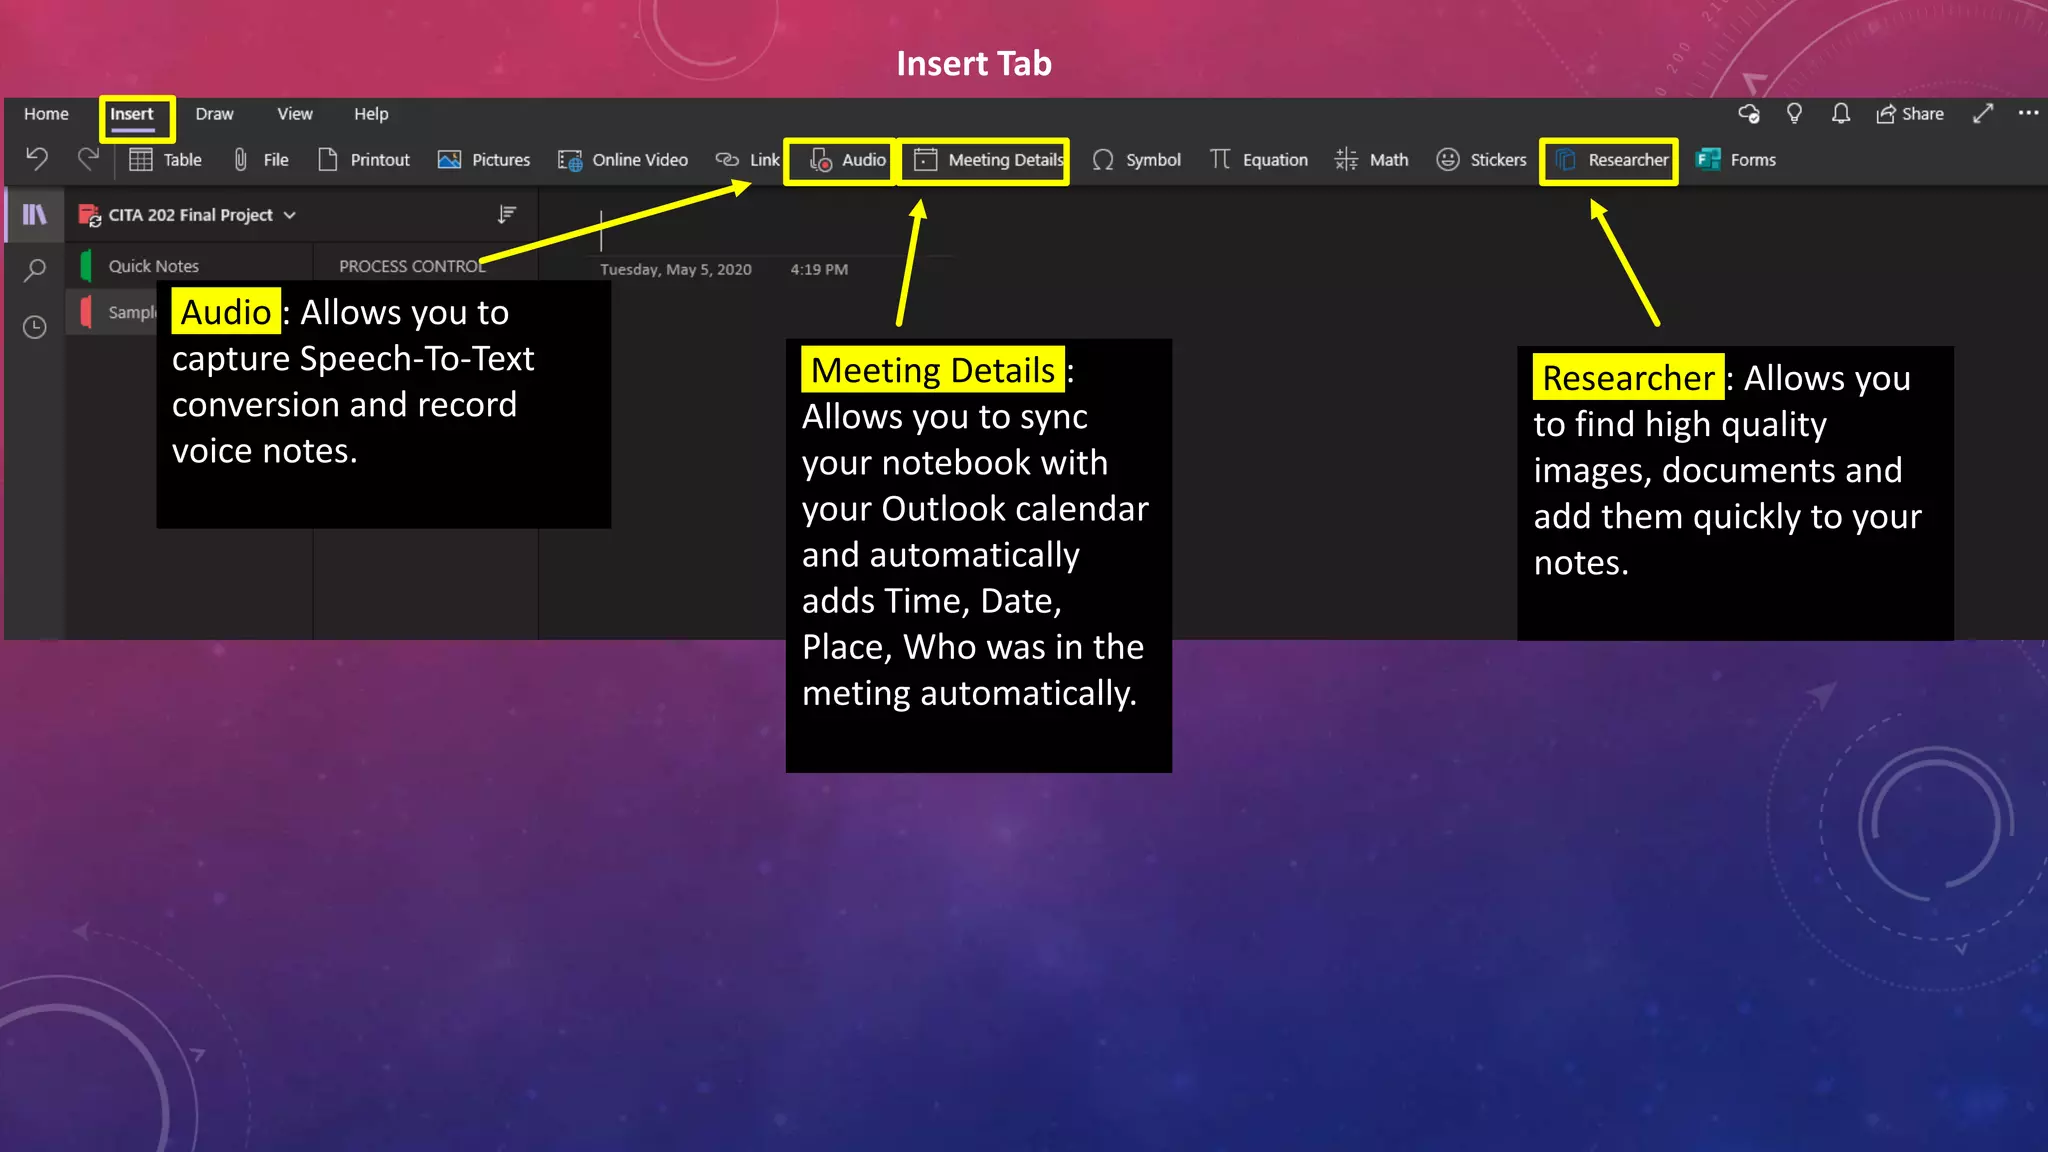Expand the CITA 202 Final Project notebook dropdown
Screen dimensions: 2048x1152
290,215
